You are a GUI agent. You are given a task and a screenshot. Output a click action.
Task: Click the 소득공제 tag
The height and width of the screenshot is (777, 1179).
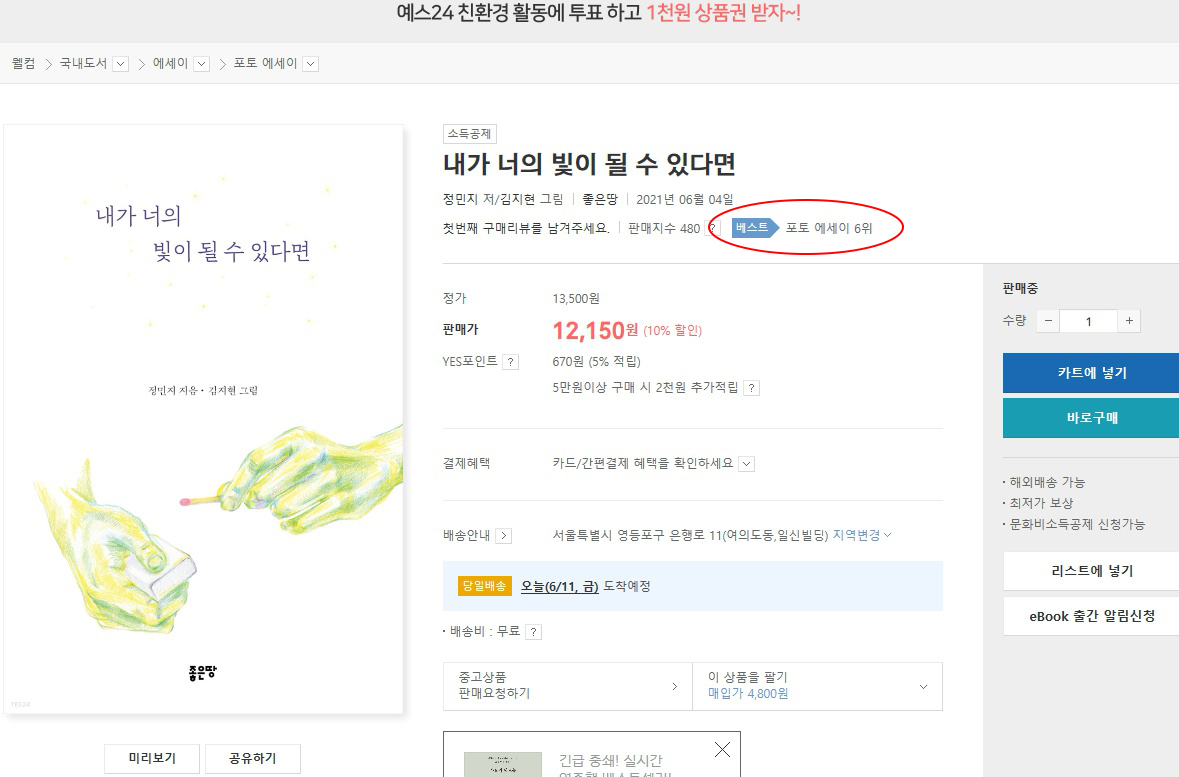[469, 134]
